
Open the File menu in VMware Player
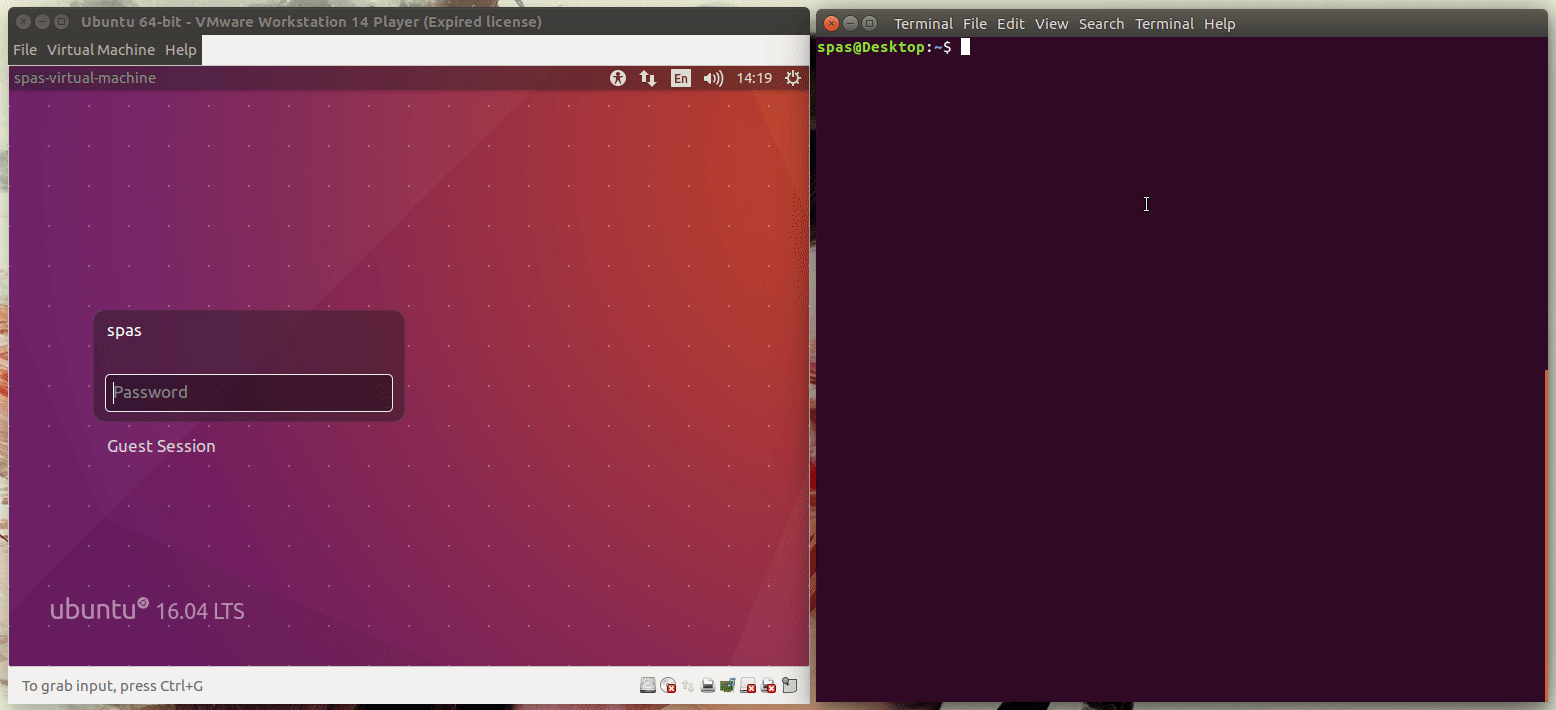point(24,49)
